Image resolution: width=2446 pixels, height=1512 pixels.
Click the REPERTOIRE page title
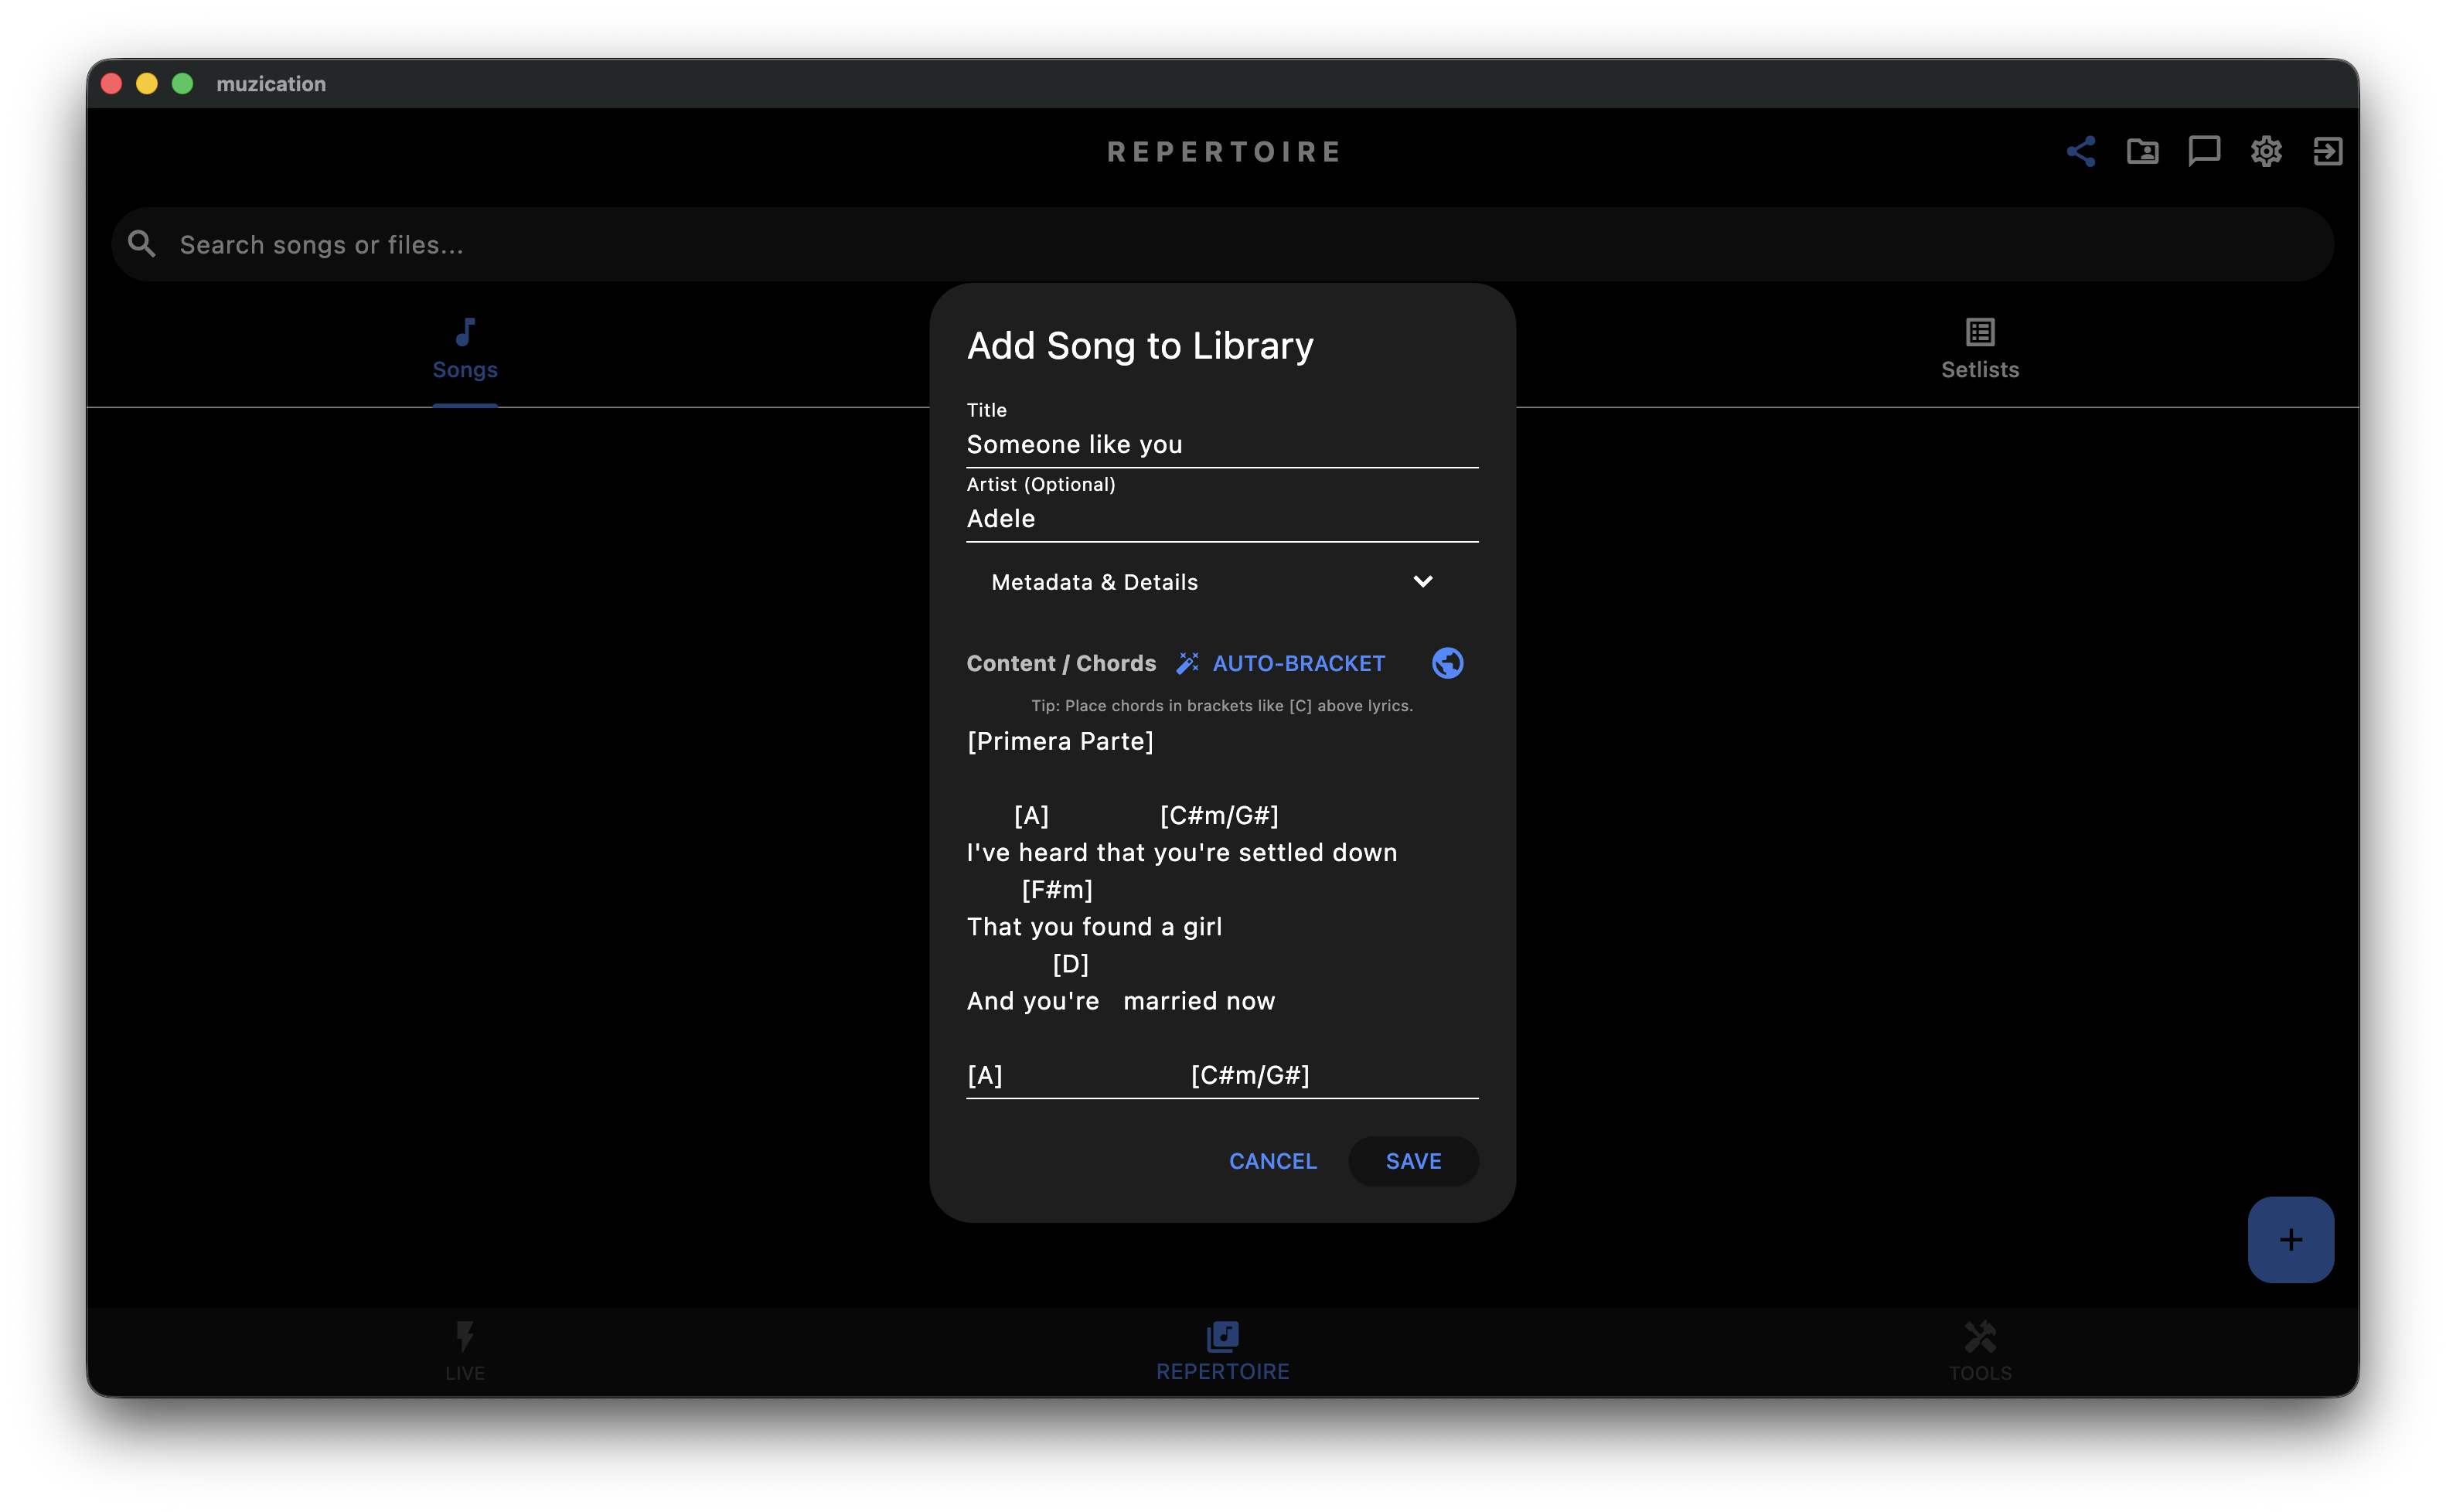click(x=1223, y=151)
